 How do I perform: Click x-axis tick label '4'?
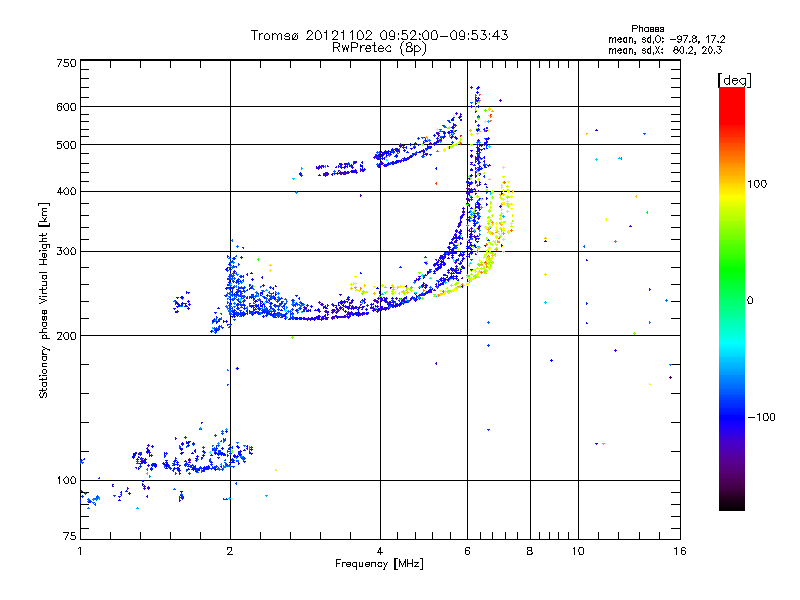[x=380, y=551]
